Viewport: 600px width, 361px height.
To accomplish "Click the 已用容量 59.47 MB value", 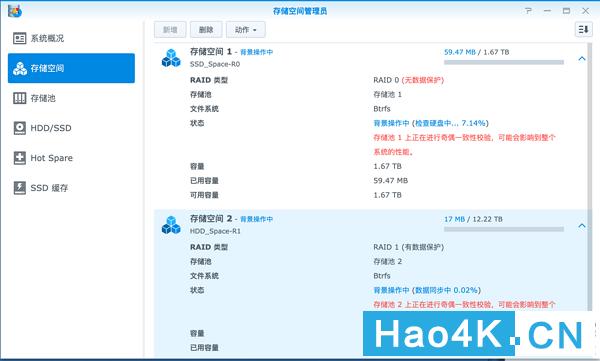I will coord(391,181).
